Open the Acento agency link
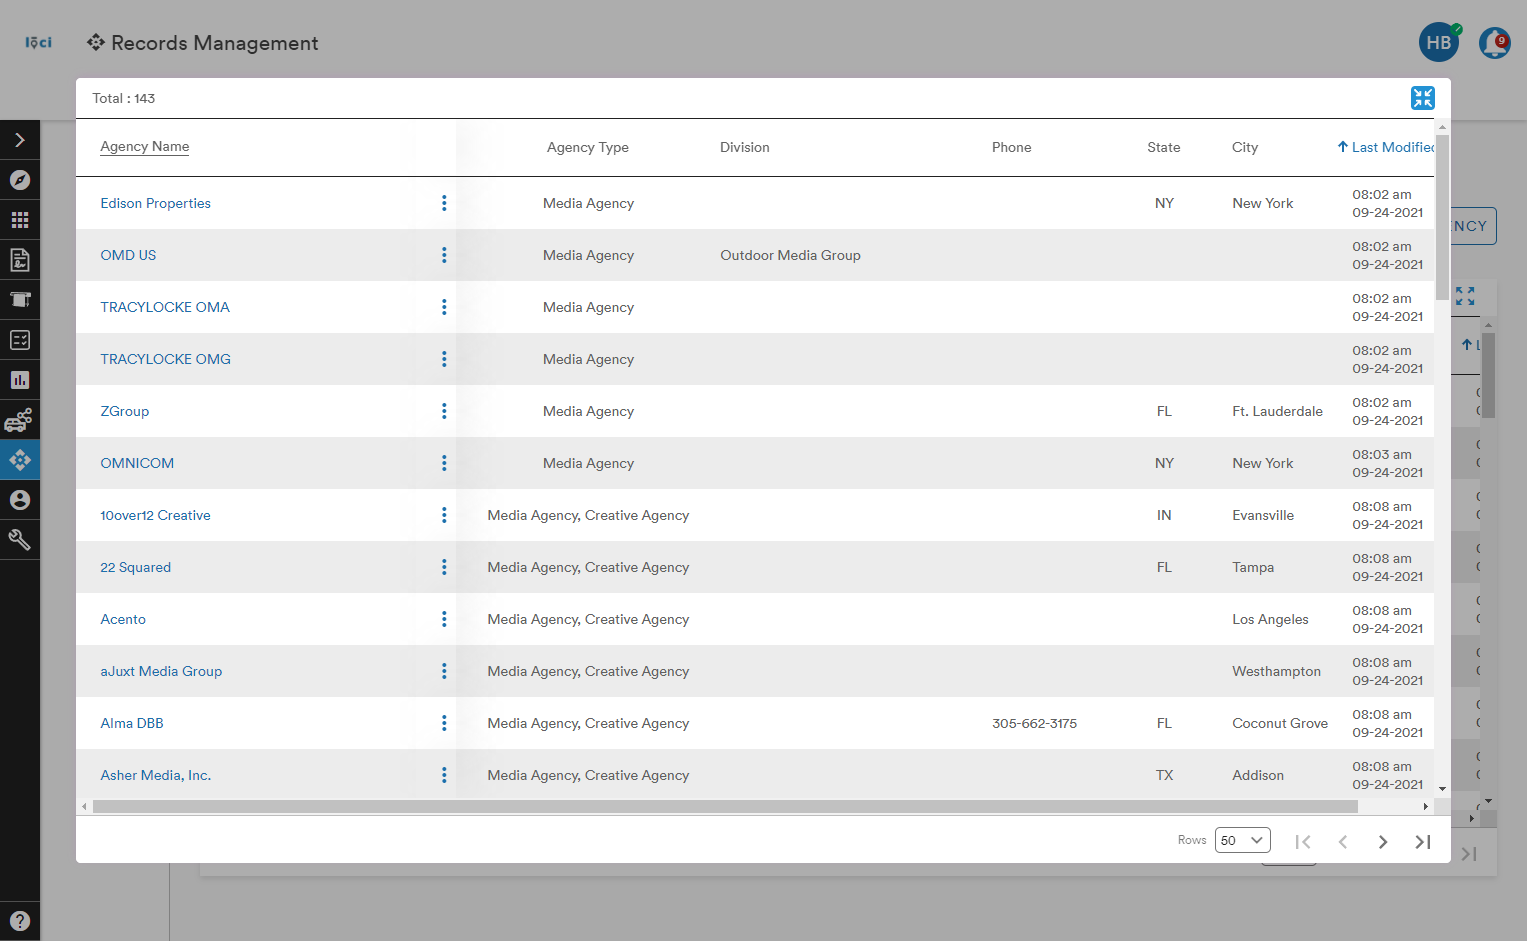Screen dimensions: 1527x941 coord(123,619)
